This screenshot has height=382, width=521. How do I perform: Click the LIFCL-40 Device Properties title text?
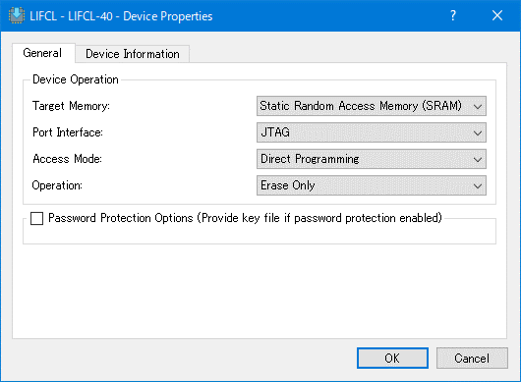121,16
